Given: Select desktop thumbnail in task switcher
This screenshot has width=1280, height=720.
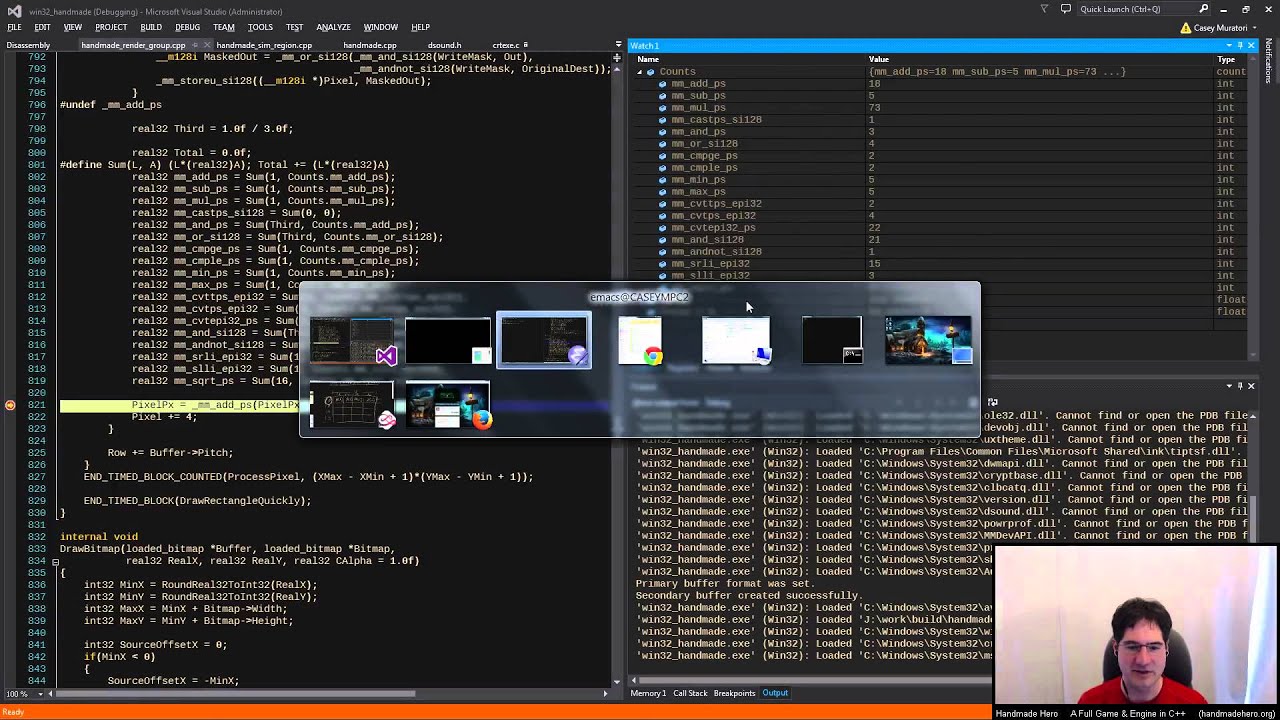Looking at the screenshot, I should 928,341.
